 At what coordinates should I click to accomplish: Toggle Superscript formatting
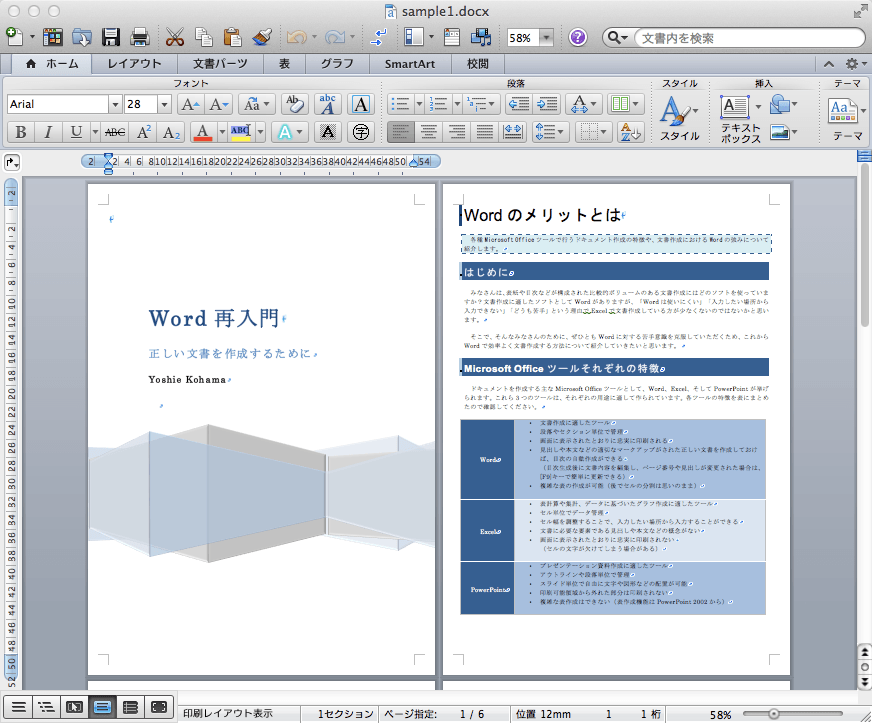[143, 132]
